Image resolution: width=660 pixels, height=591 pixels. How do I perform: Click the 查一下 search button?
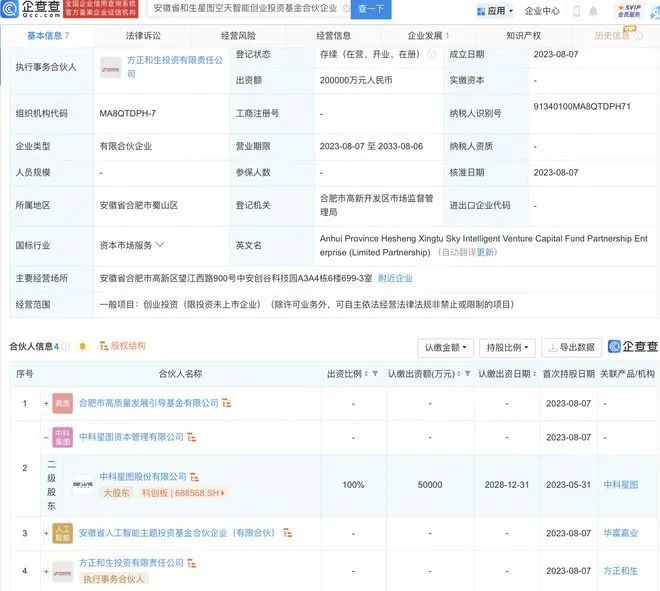tap(371, 10)
